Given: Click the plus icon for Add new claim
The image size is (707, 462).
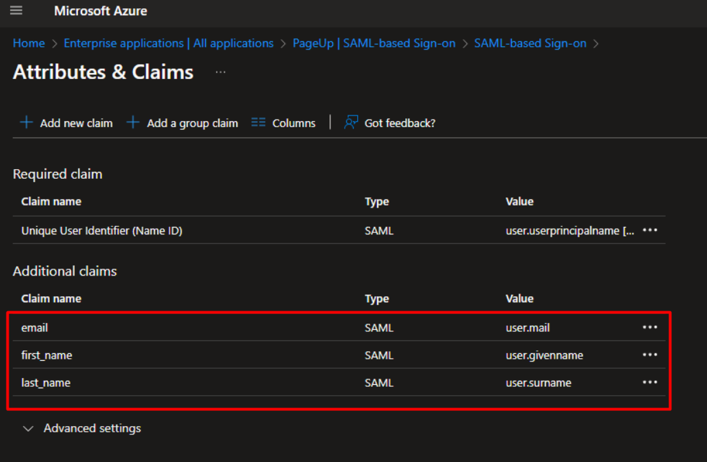Looking at the screenshot, I should (26, 123).
